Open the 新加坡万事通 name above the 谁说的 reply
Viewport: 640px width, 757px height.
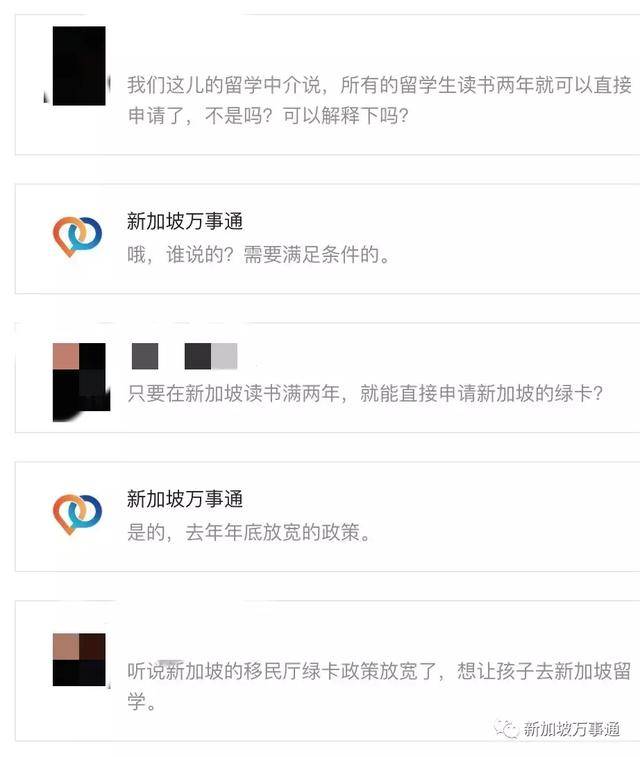185,222
